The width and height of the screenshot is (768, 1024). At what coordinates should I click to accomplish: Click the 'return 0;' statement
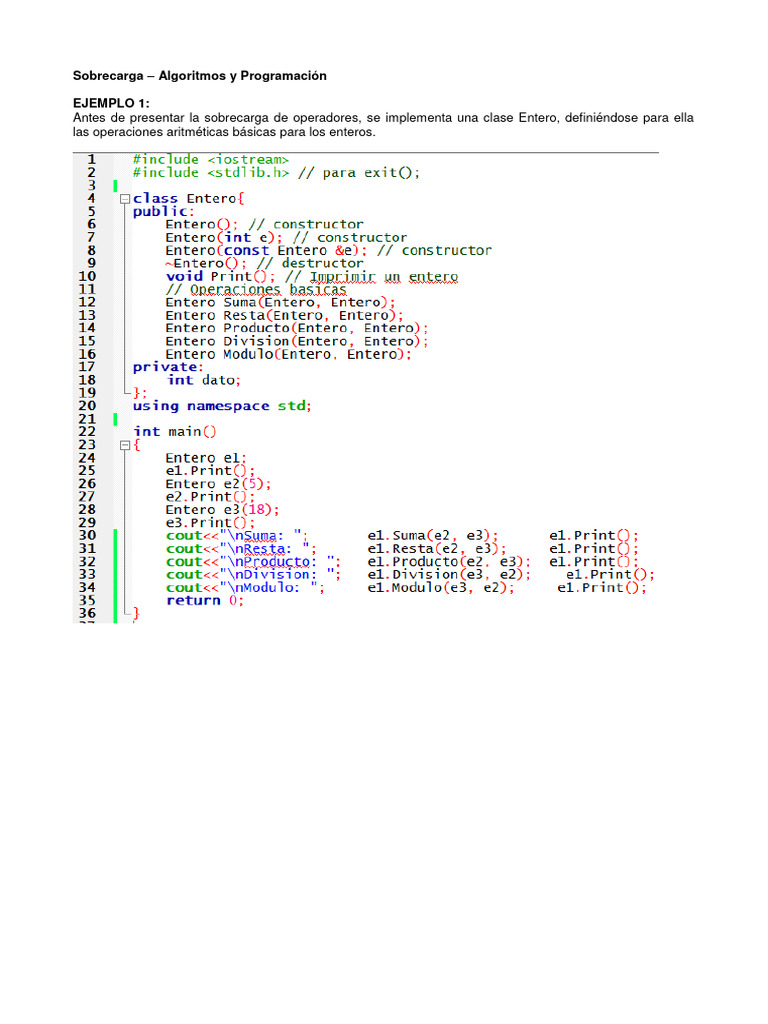[204, 600]
